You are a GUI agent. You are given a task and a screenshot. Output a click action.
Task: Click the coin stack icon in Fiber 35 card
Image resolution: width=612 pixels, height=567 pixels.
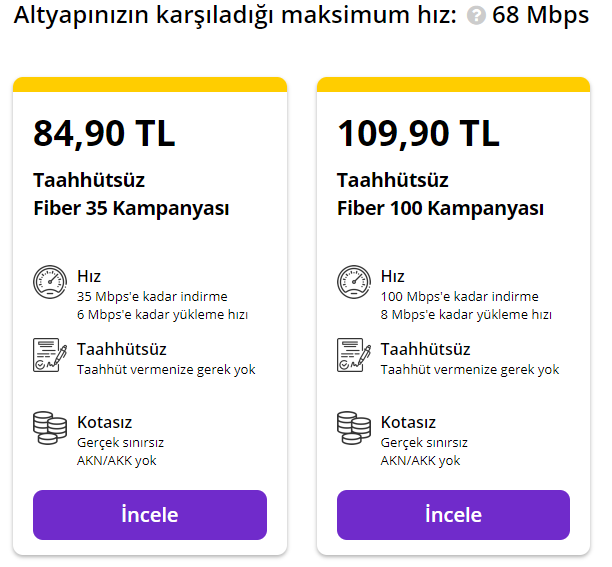(49, 426)
